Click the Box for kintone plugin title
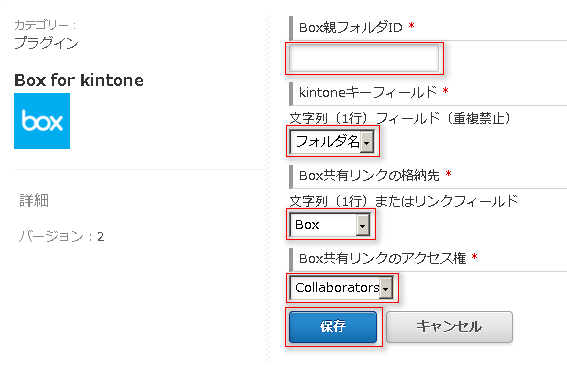The height and width of the screenshot is (392, 567). coord(79,80)
